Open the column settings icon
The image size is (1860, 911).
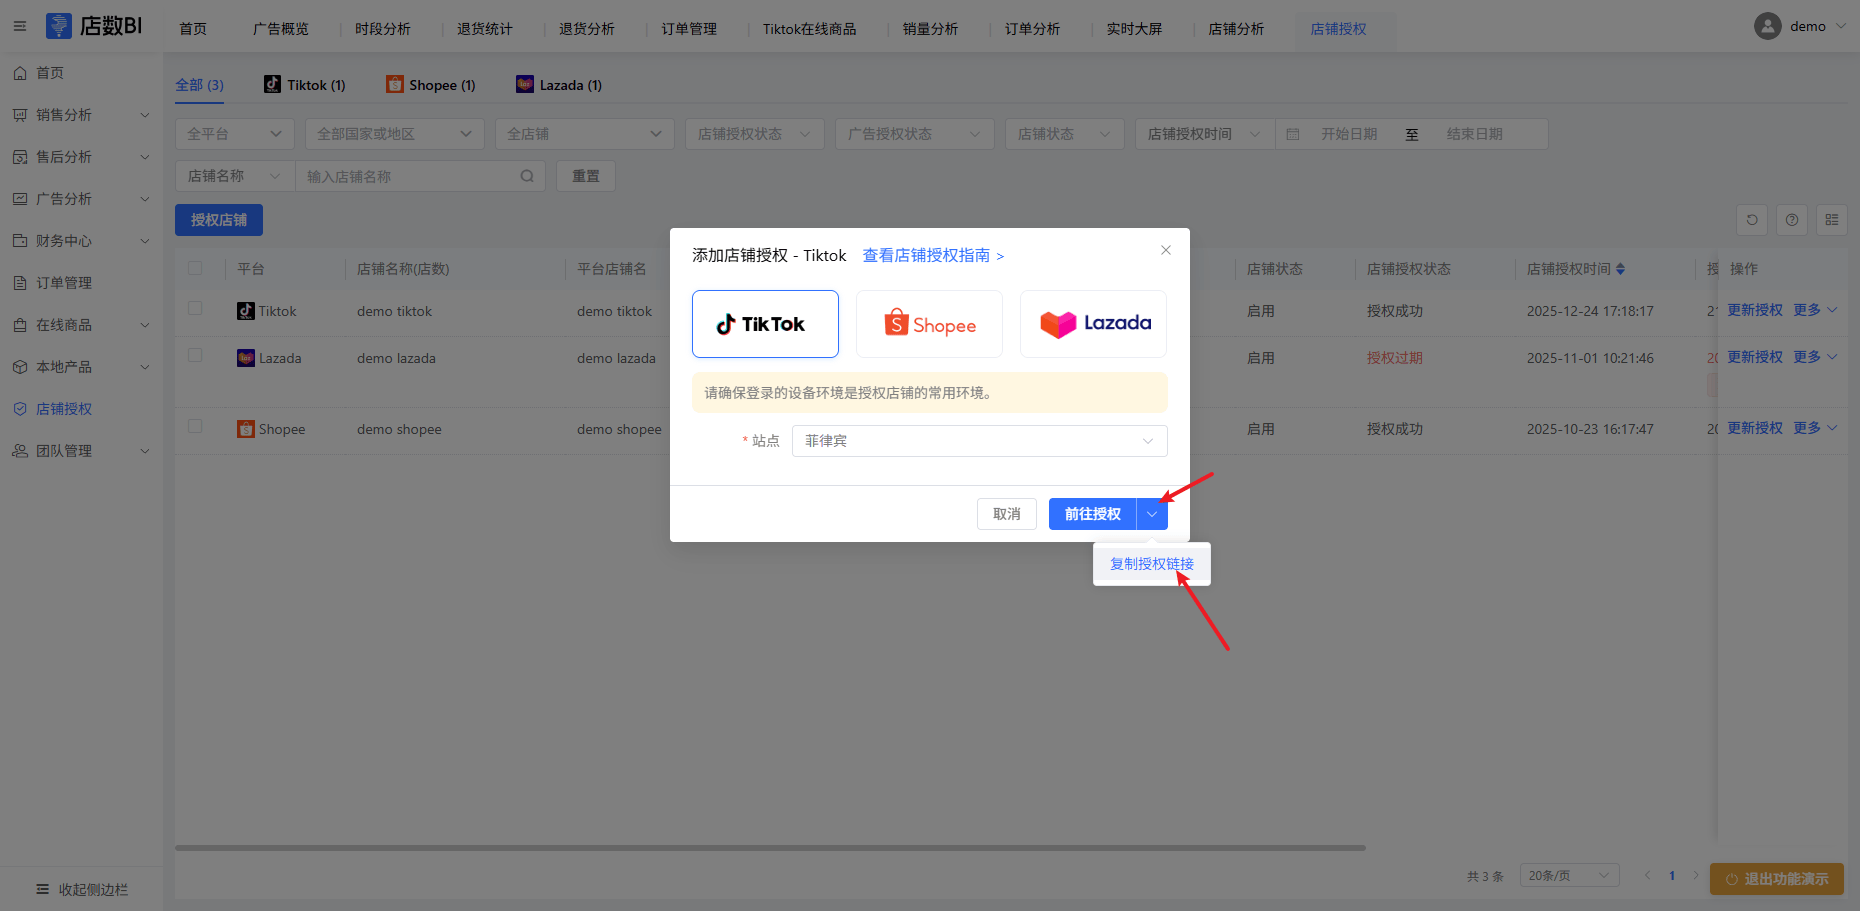coord(1832,220)
